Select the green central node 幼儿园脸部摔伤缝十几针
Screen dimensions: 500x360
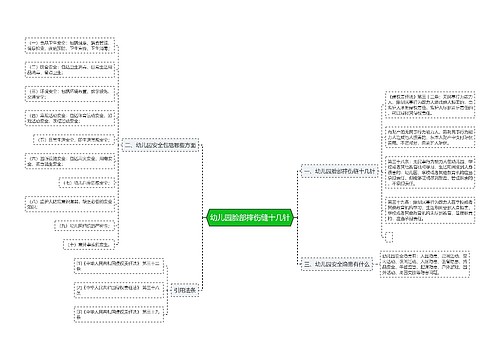pos(250,218)
